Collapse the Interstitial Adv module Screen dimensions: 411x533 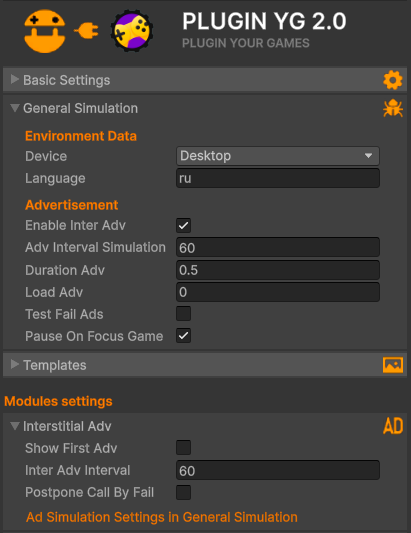[15, 426]
